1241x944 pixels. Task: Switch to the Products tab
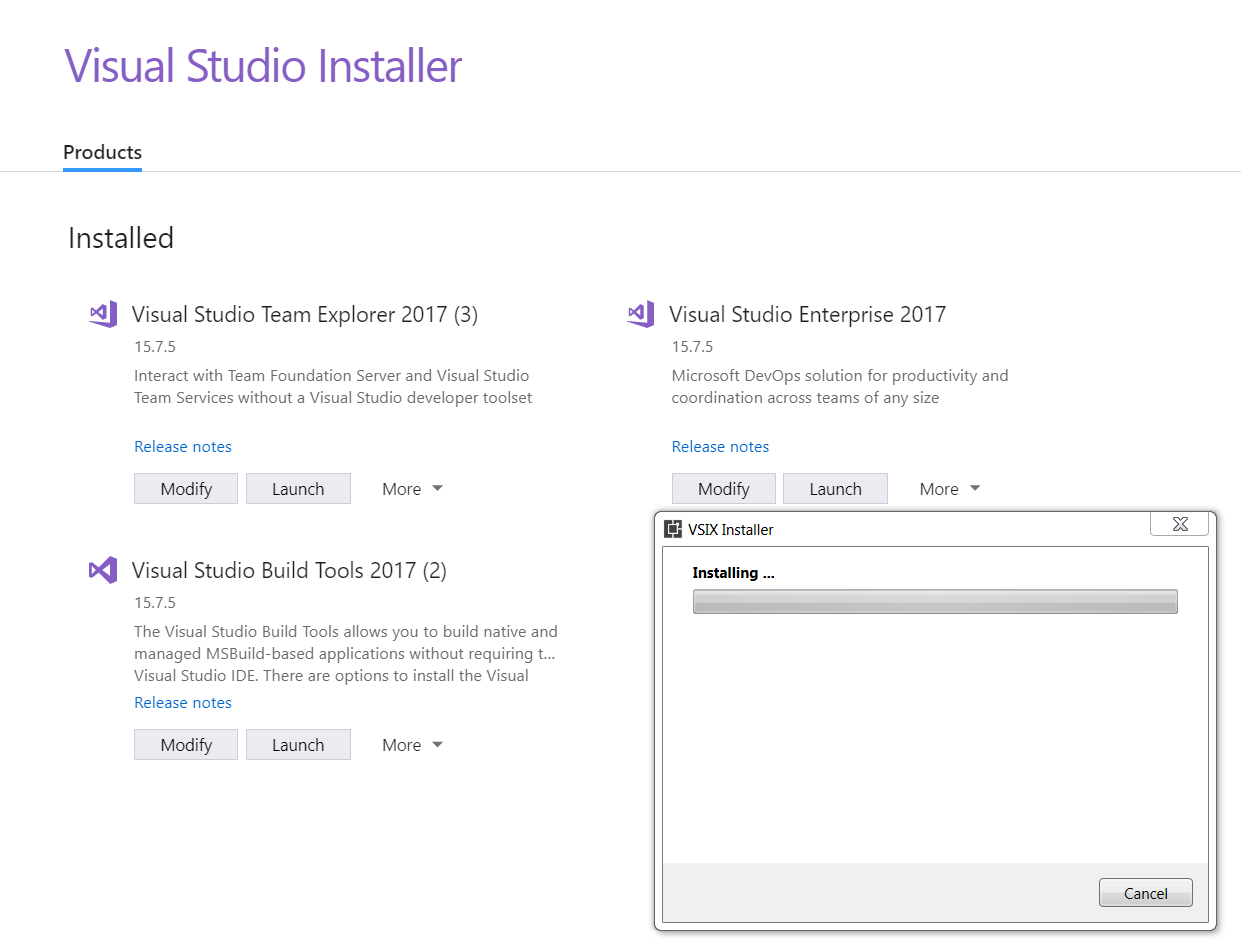click(x=102, y=152)
